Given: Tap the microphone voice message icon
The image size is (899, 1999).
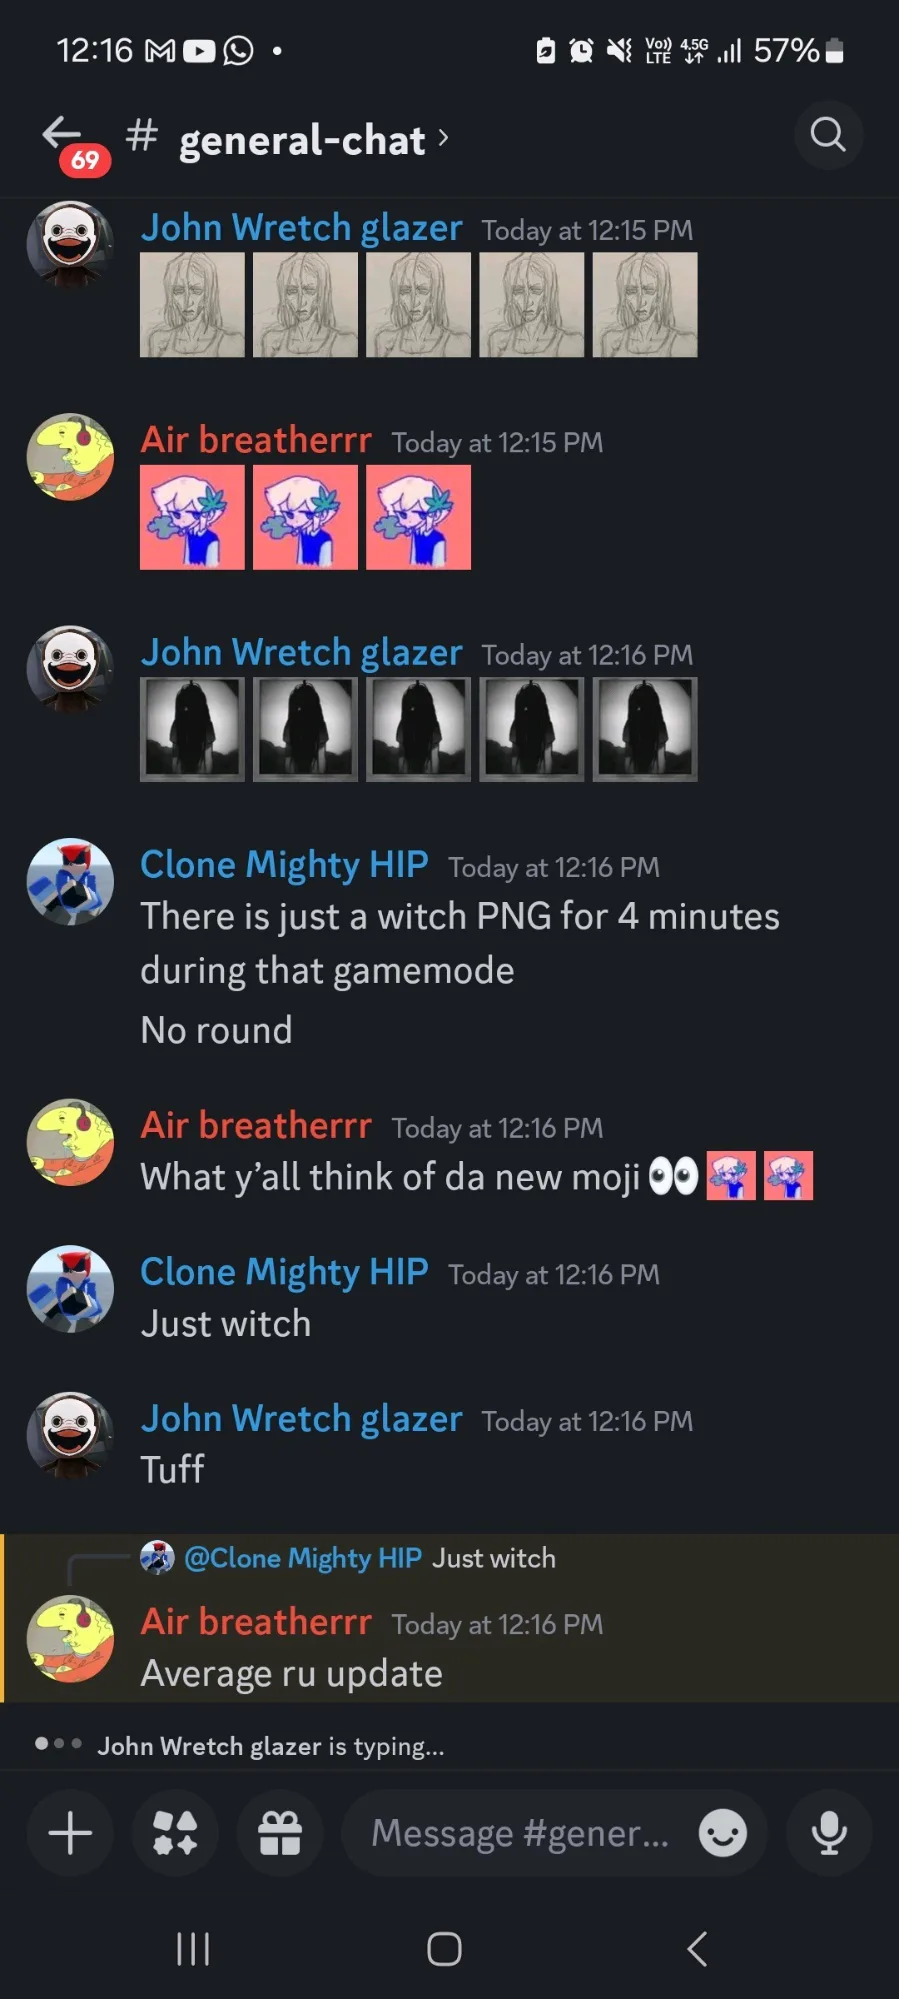Looking at the screenshot, I should click(829, 1833).
